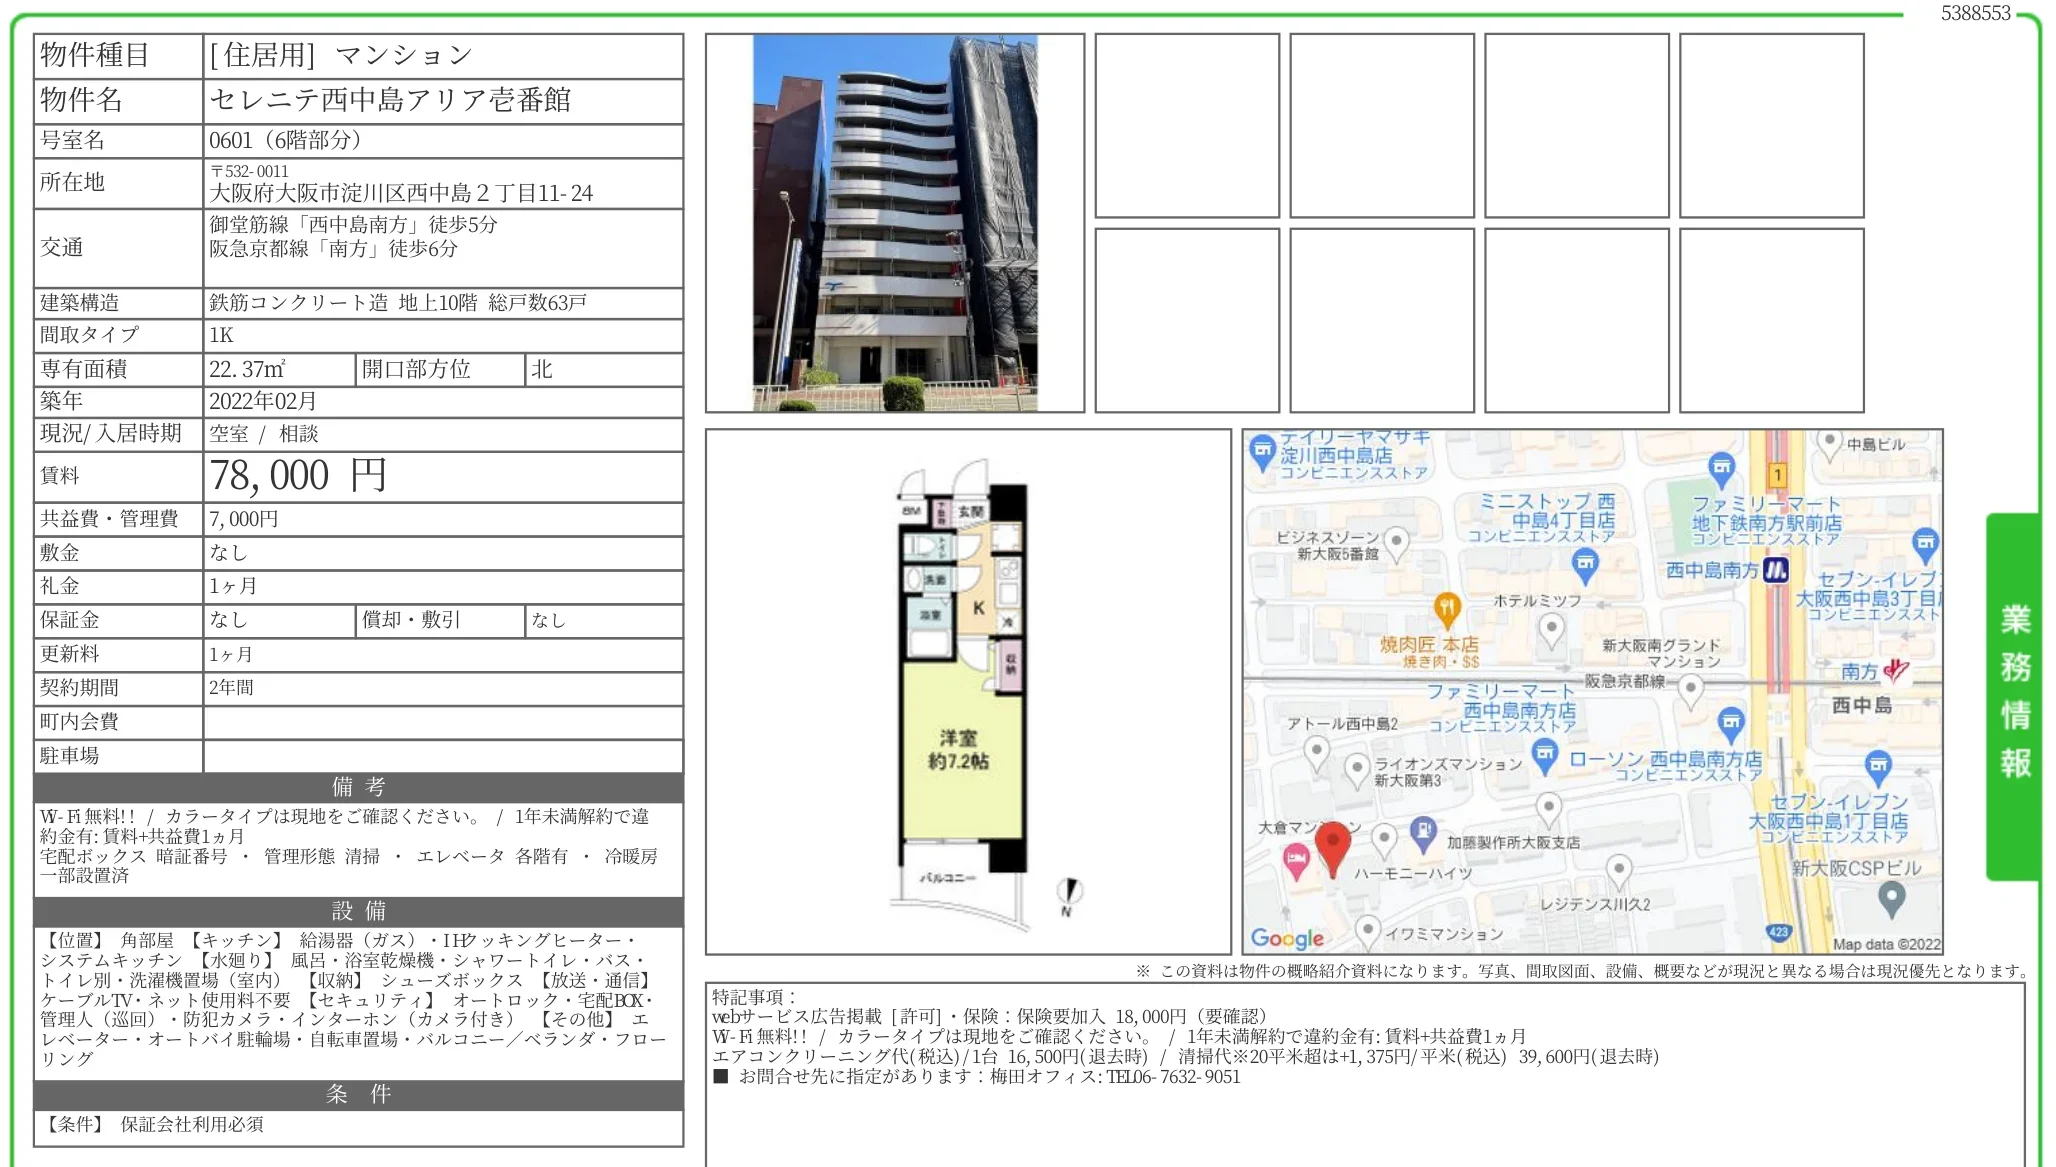Click the 新大阪CSPビル location pin

tap(1891, 900)
